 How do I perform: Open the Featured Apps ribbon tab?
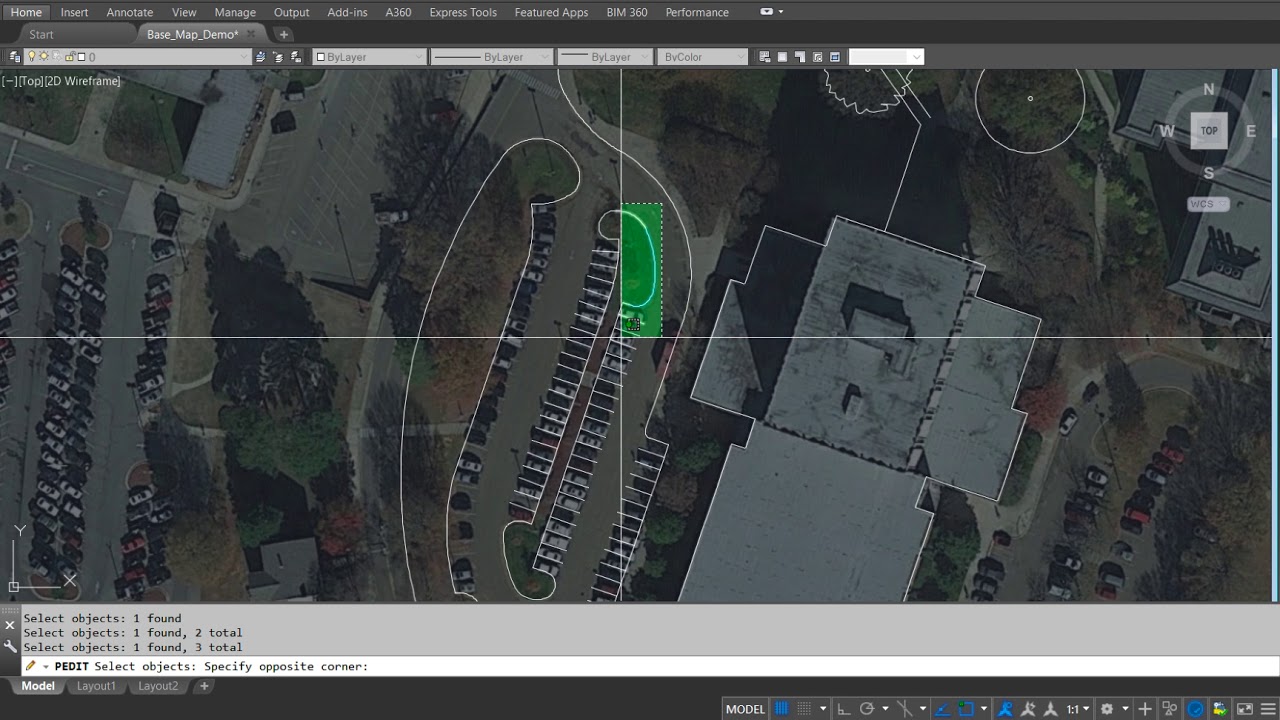pos(551,12)
